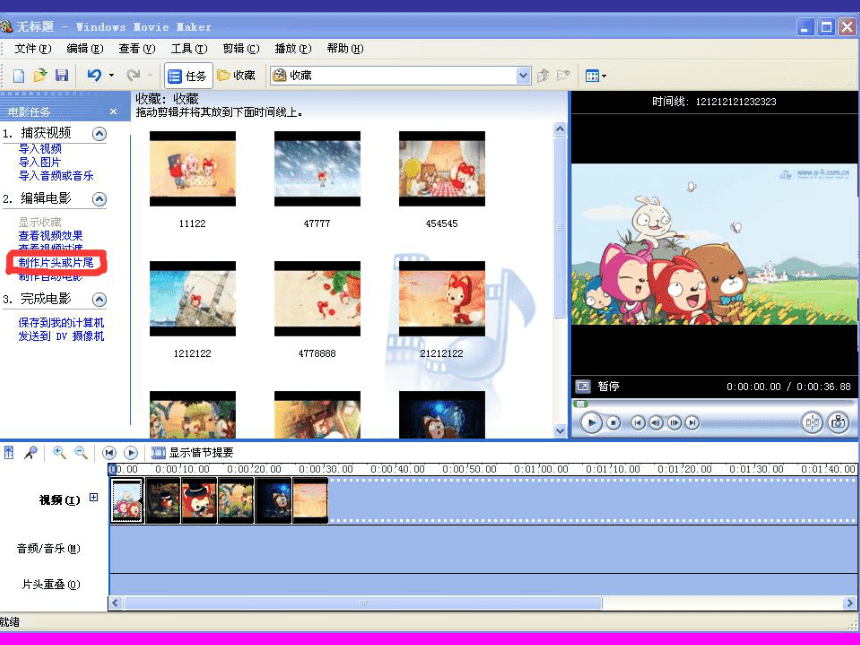Close the 电影任务 pane
The height and width of the screenshot is (645, 860).
pos(113,112)
